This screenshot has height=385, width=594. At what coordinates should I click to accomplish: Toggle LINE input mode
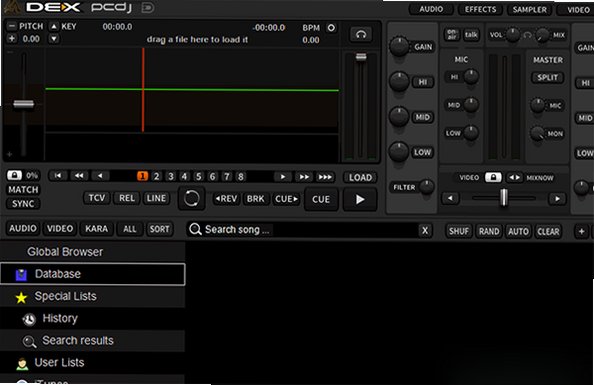point(156,198)
